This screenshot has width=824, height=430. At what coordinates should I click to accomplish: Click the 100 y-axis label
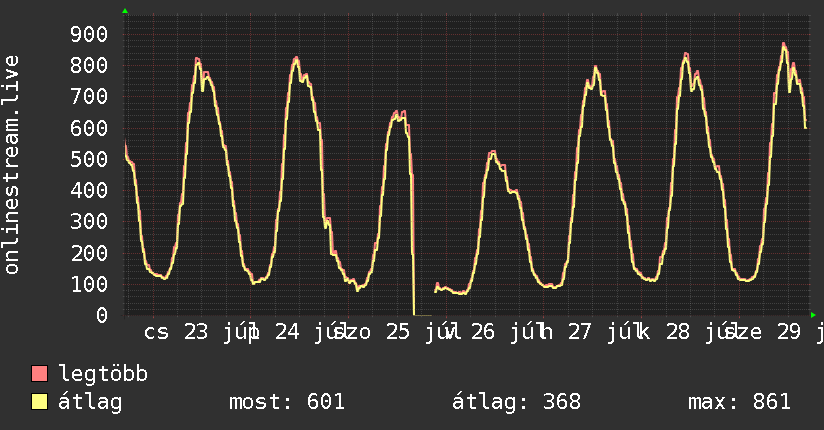89,284
